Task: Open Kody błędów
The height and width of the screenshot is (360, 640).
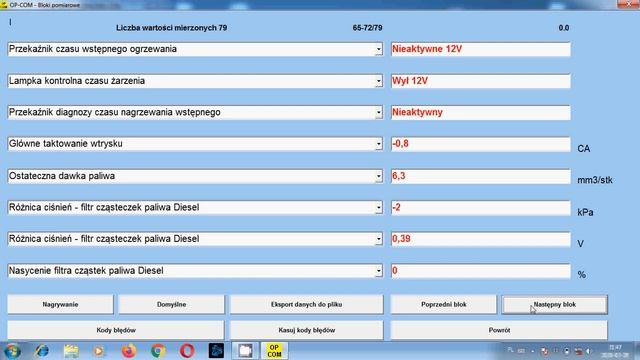Action: (116, 330)
